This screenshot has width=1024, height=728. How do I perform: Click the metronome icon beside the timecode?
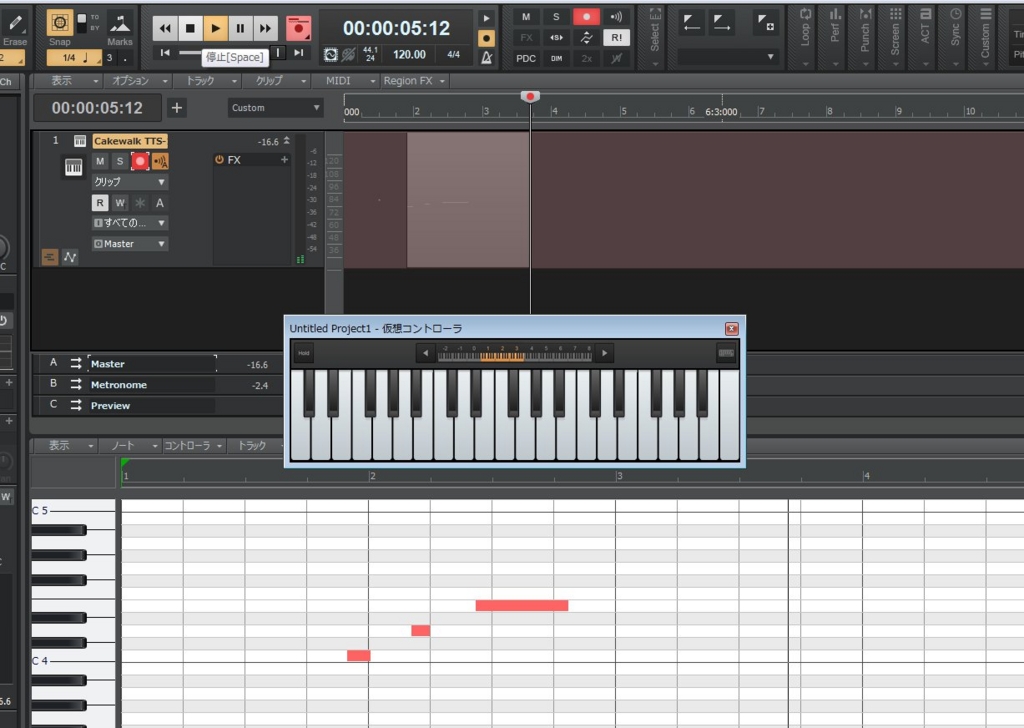pyautogui.click(x=486, y=57)
